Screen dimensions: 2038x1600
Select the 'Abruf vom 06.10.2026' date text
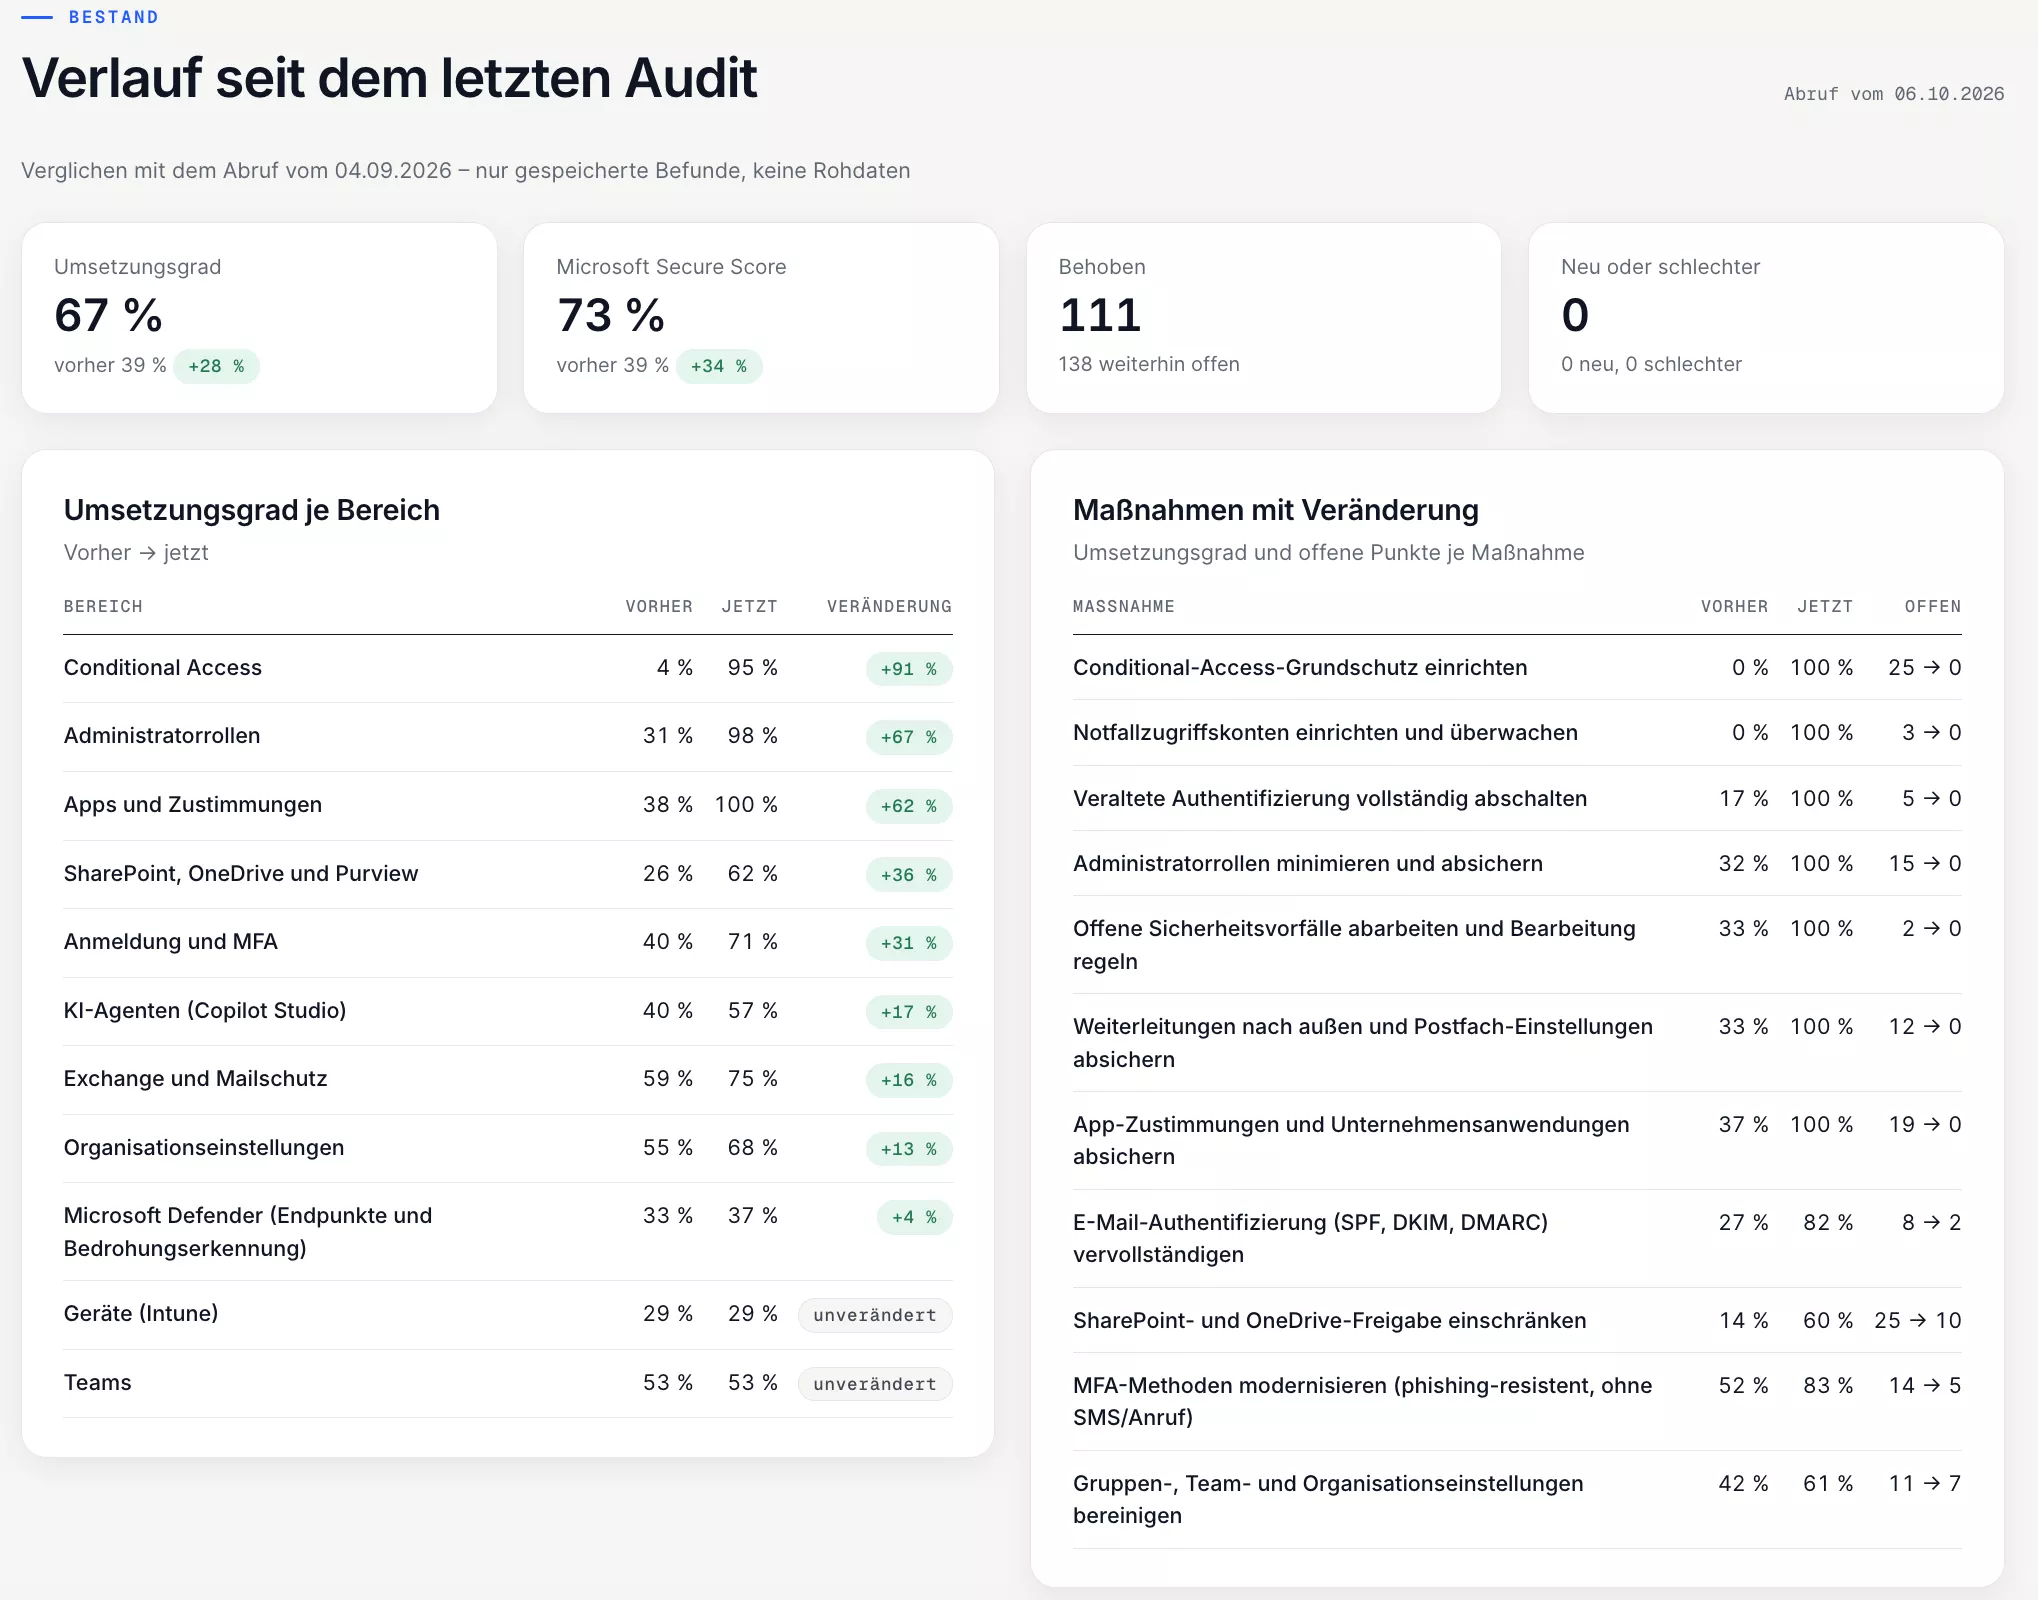click(1894, 94)
